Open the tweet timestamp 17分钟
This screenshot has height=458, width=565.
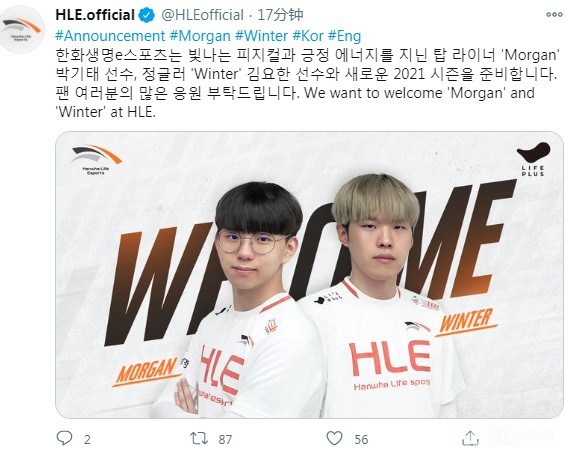tap(280, 15)
